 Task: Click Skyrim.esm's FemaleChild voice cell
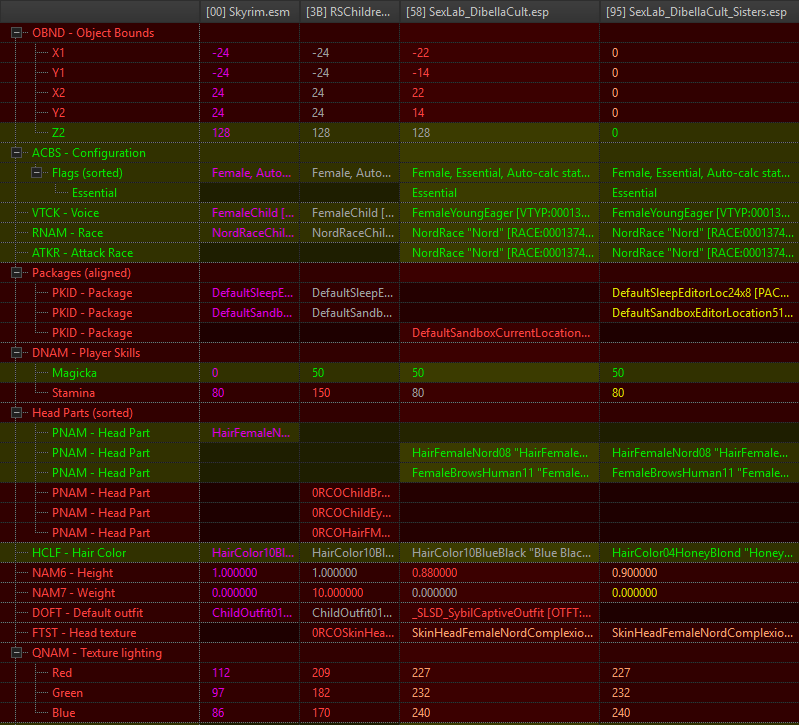pyautogui.click(x=253, y=213)
